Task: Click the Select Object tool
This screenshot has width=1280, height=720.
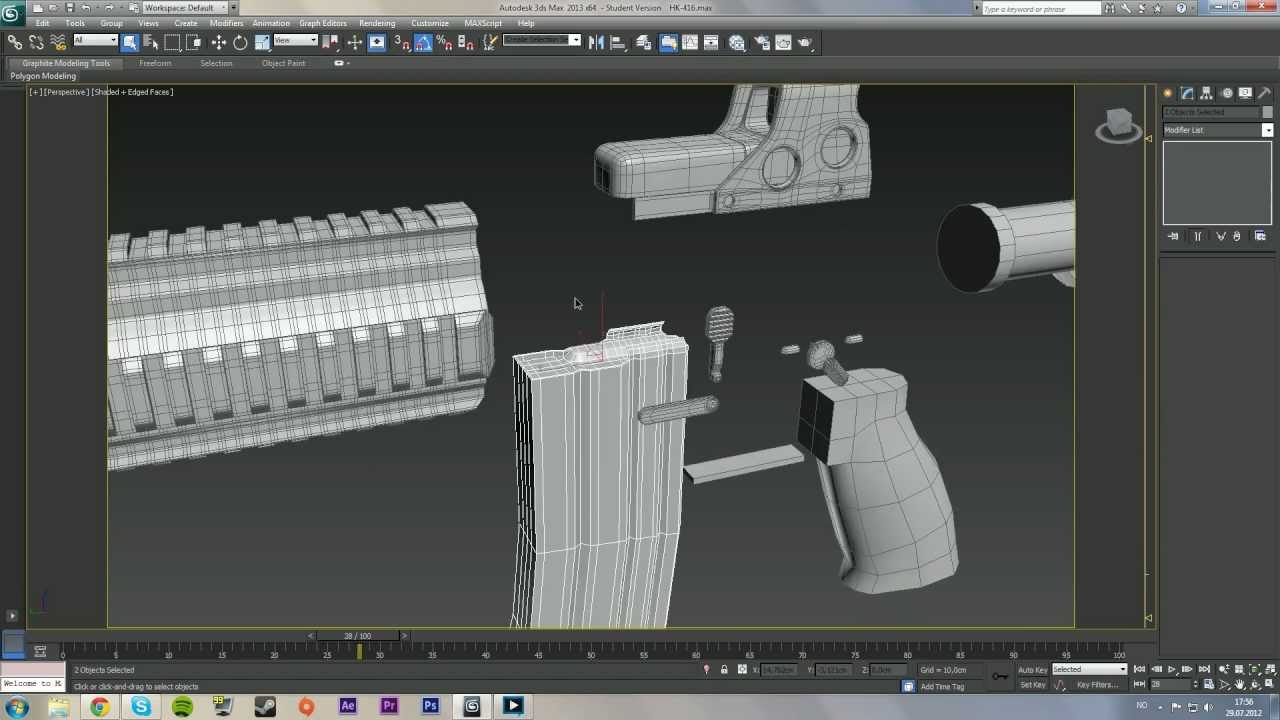Action: click(x=129, y=42)
